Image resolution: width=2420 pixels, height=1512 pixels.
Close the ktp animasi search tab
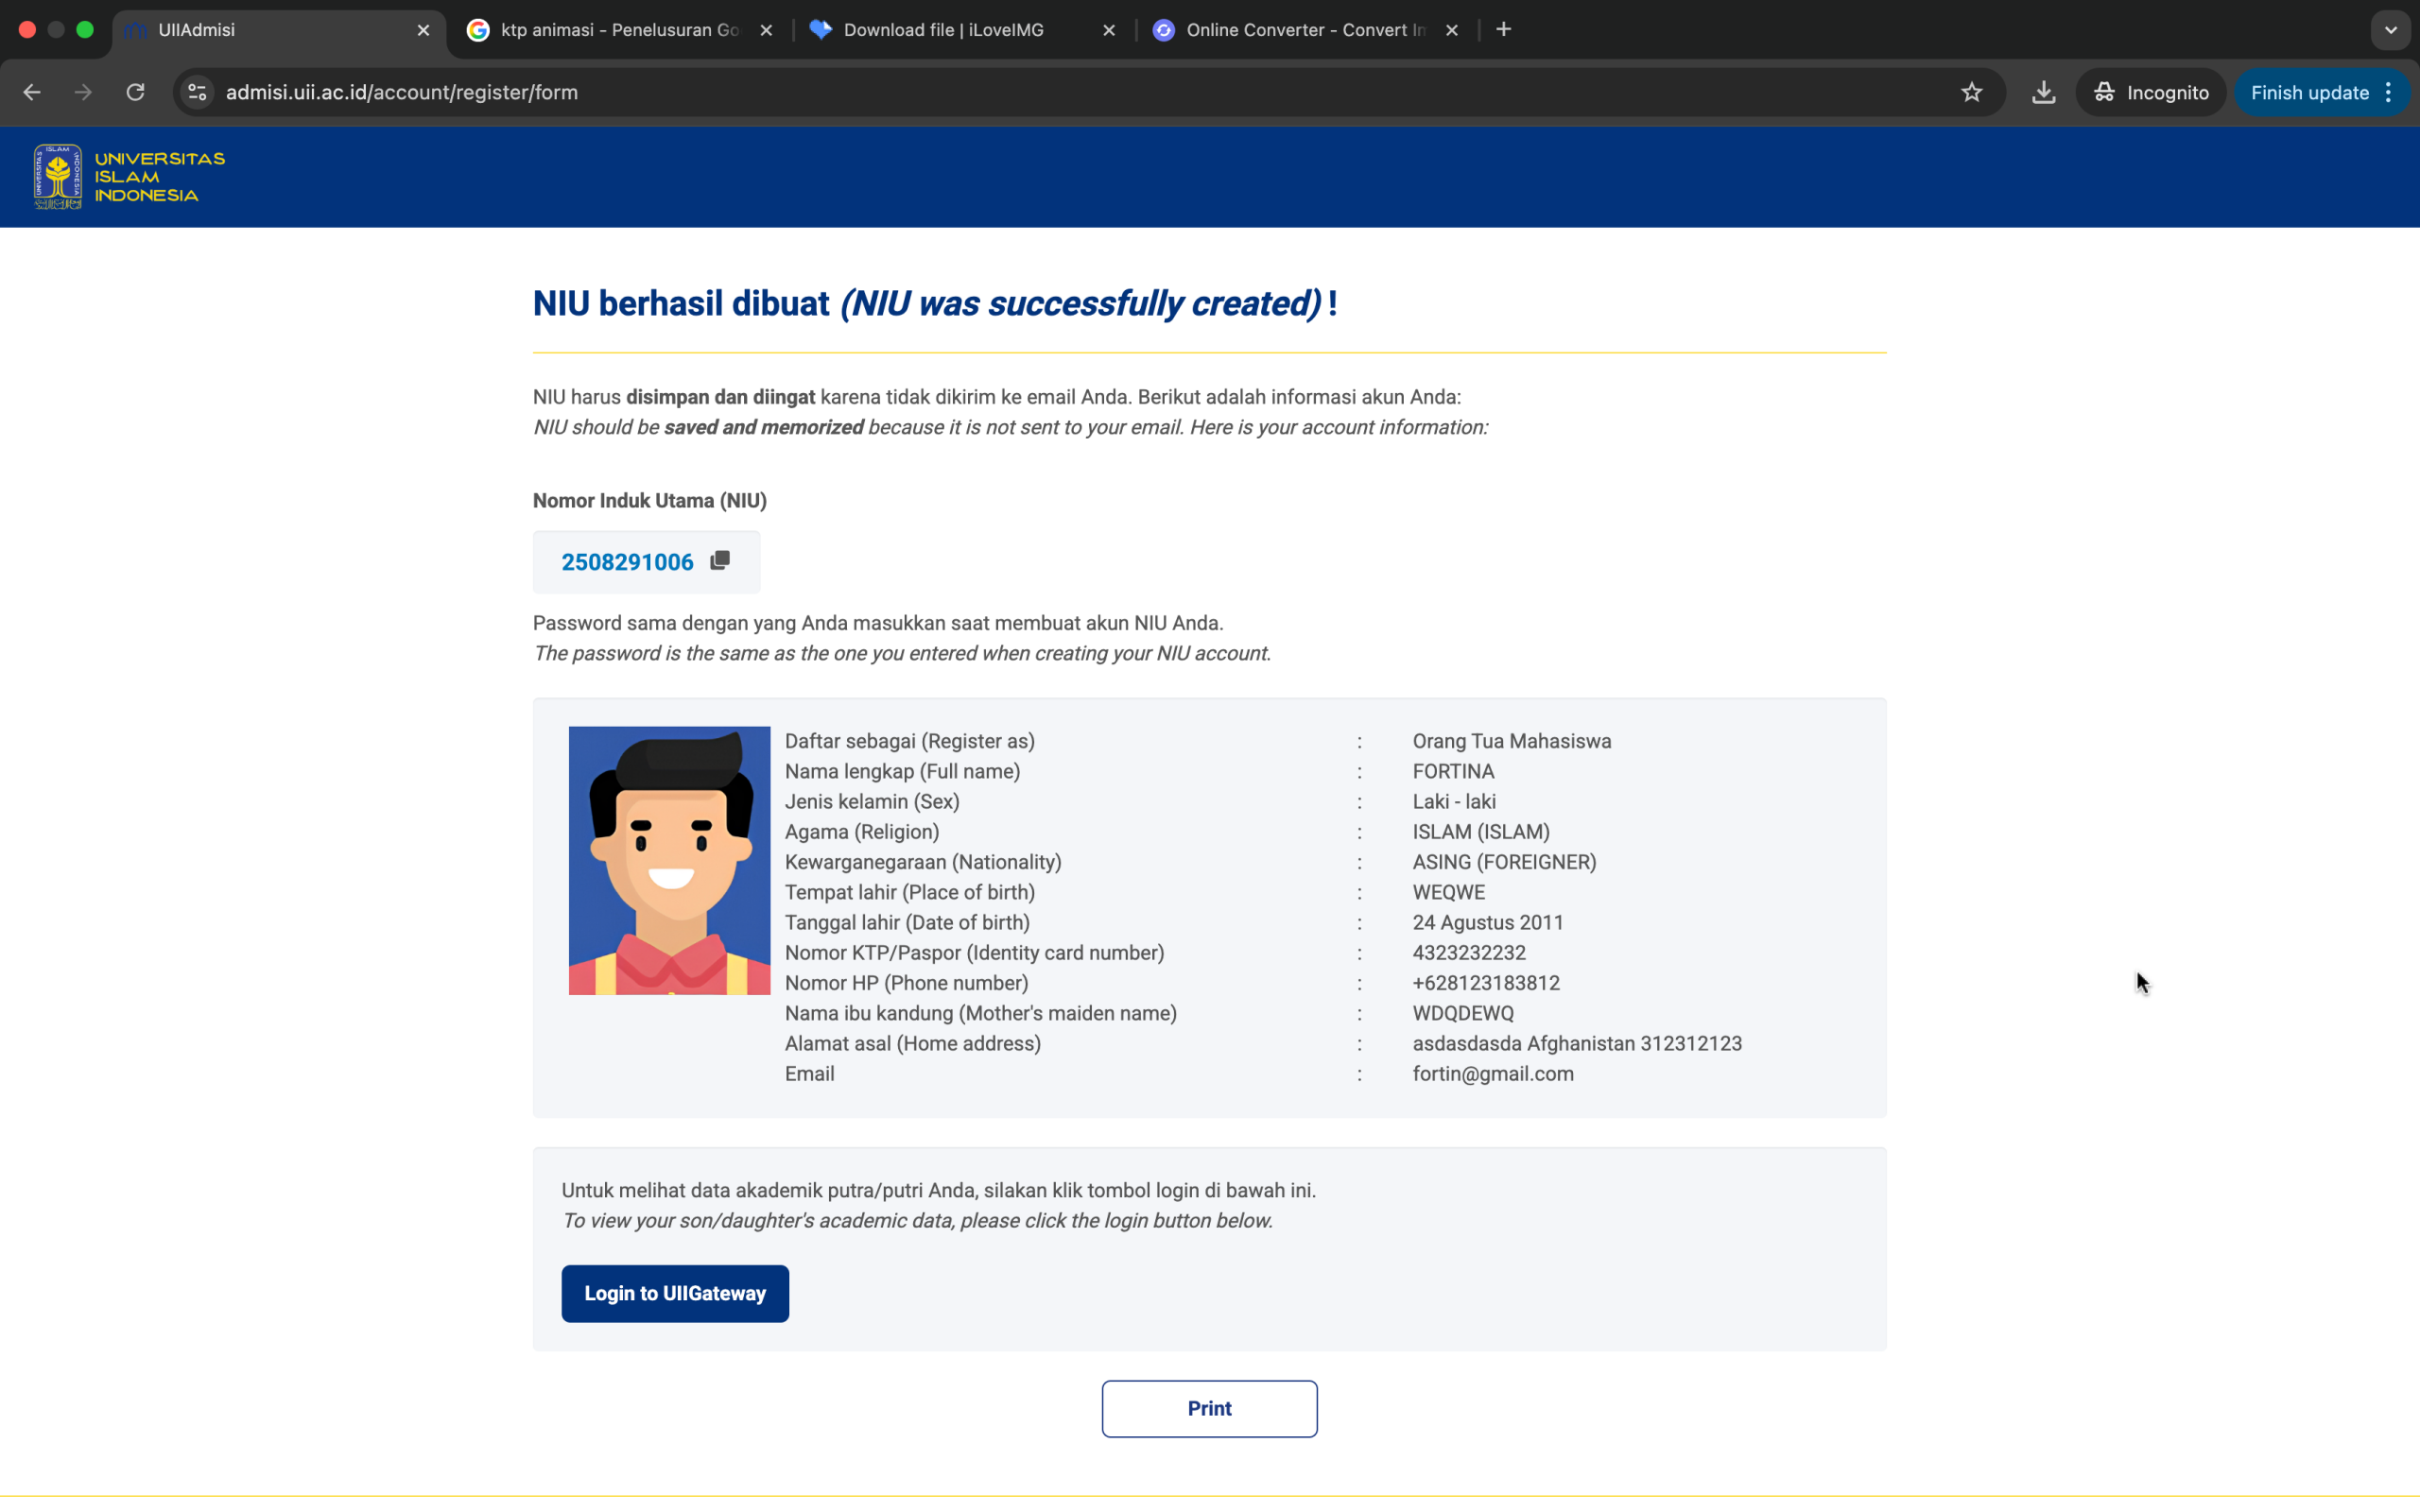click(x=766, y=30)
